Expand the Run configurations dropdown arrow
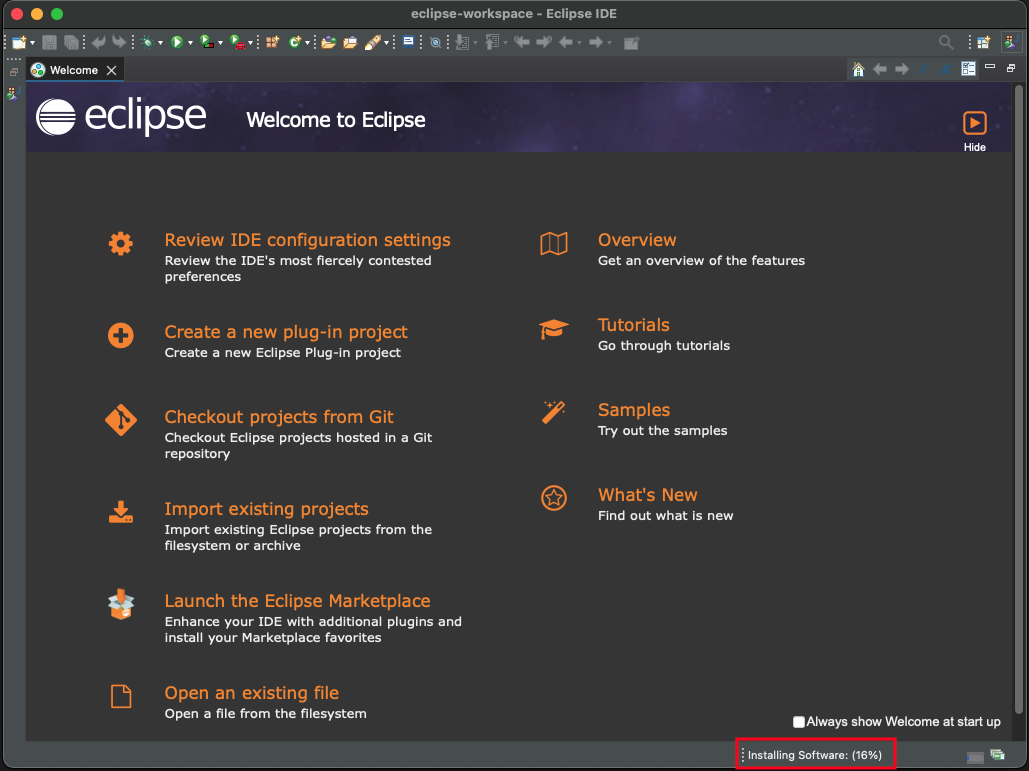Image resolution: width=1029 pixels, height=771 pixels. tap(190, 43)
